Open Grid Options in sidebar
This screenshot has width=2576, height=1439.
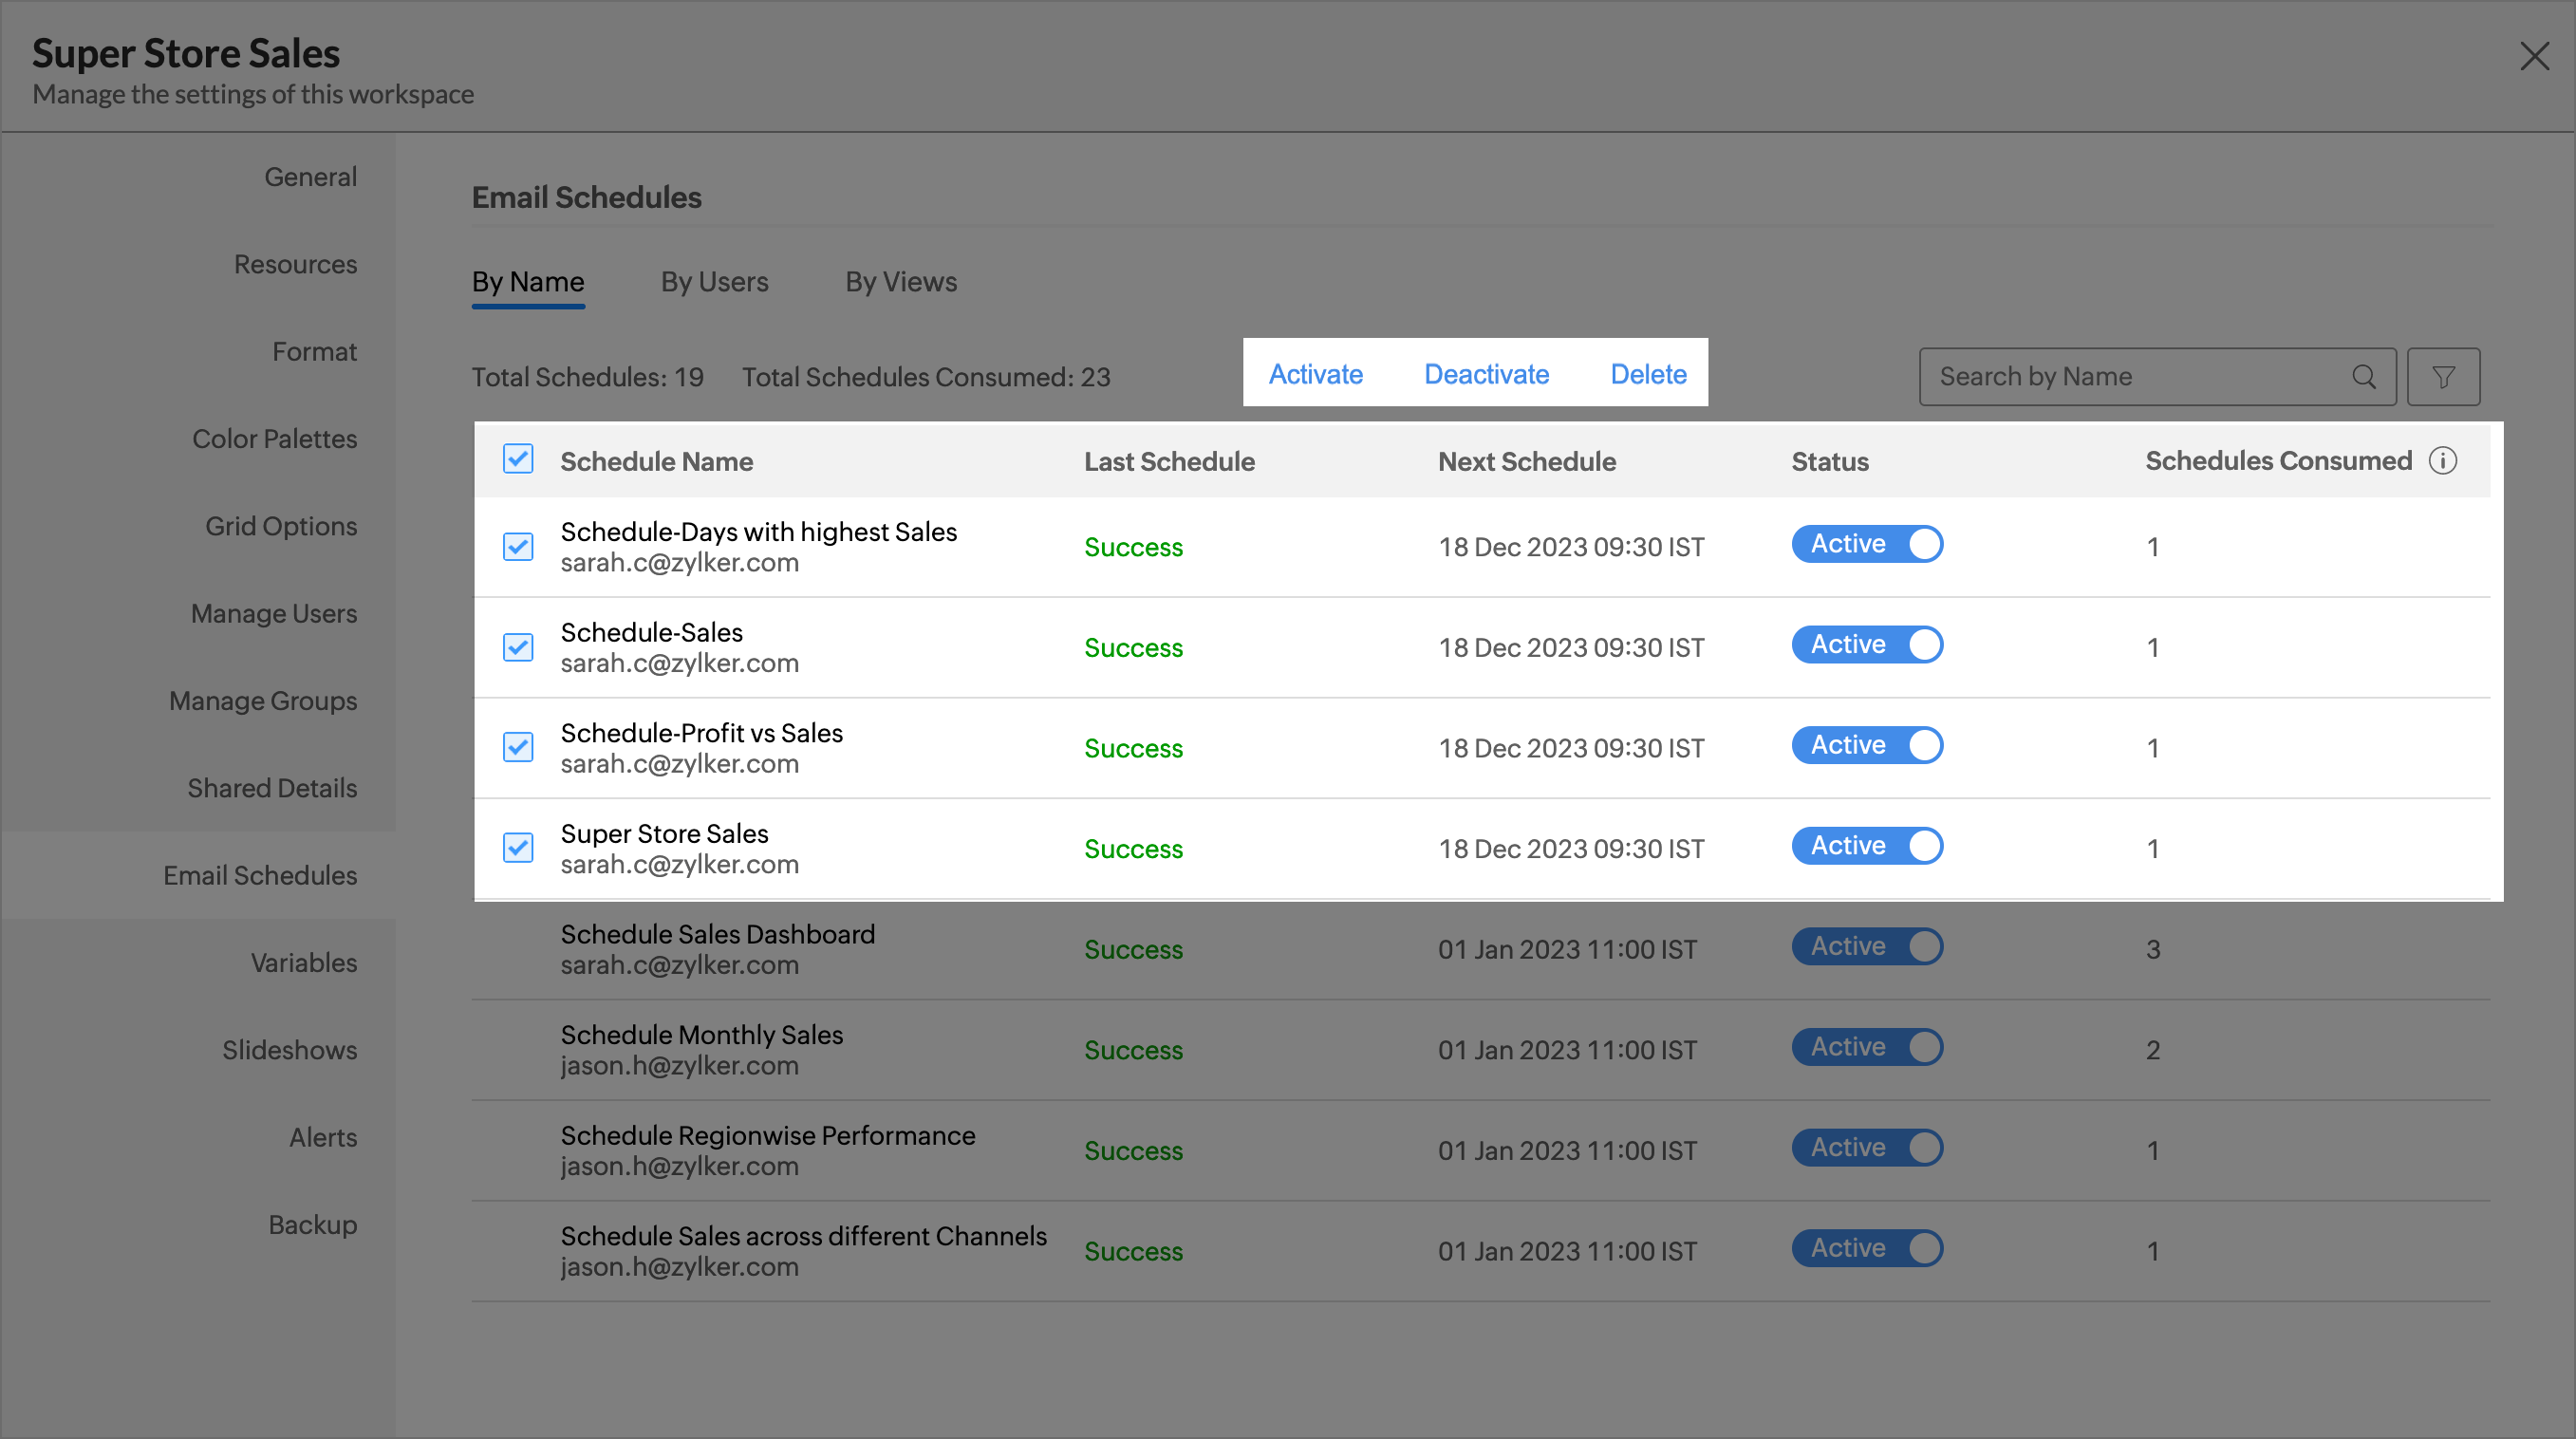[281, 526]
